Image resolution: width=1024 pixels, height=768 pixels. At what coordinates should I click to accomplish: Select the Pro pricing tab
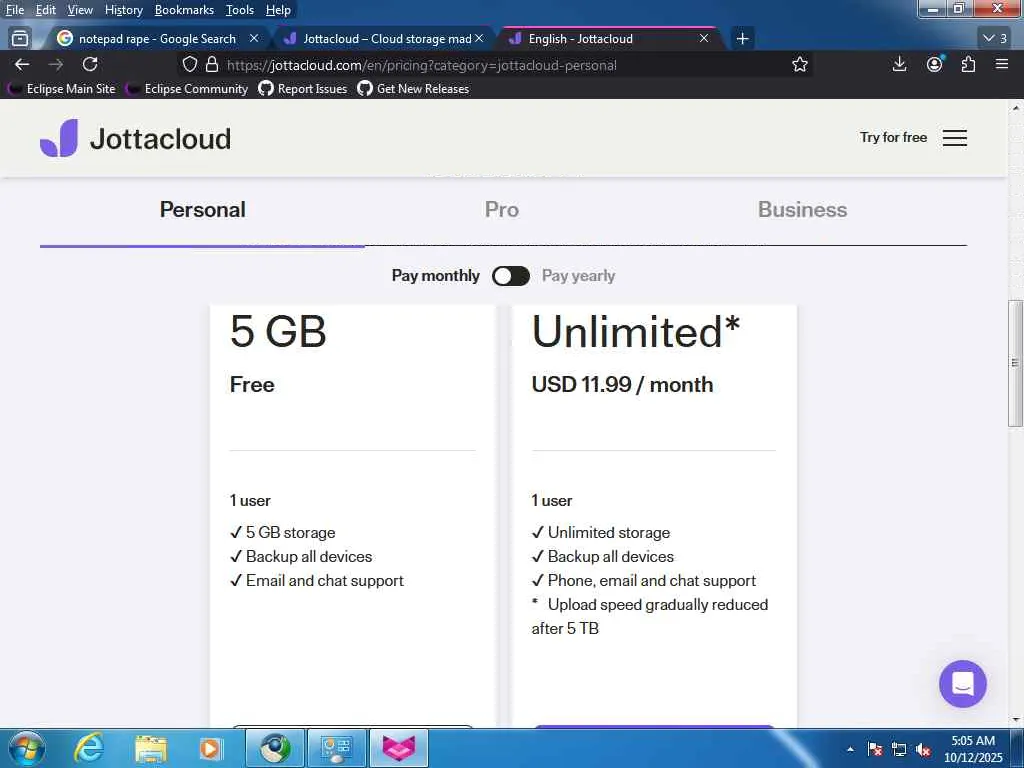point(502,210)
